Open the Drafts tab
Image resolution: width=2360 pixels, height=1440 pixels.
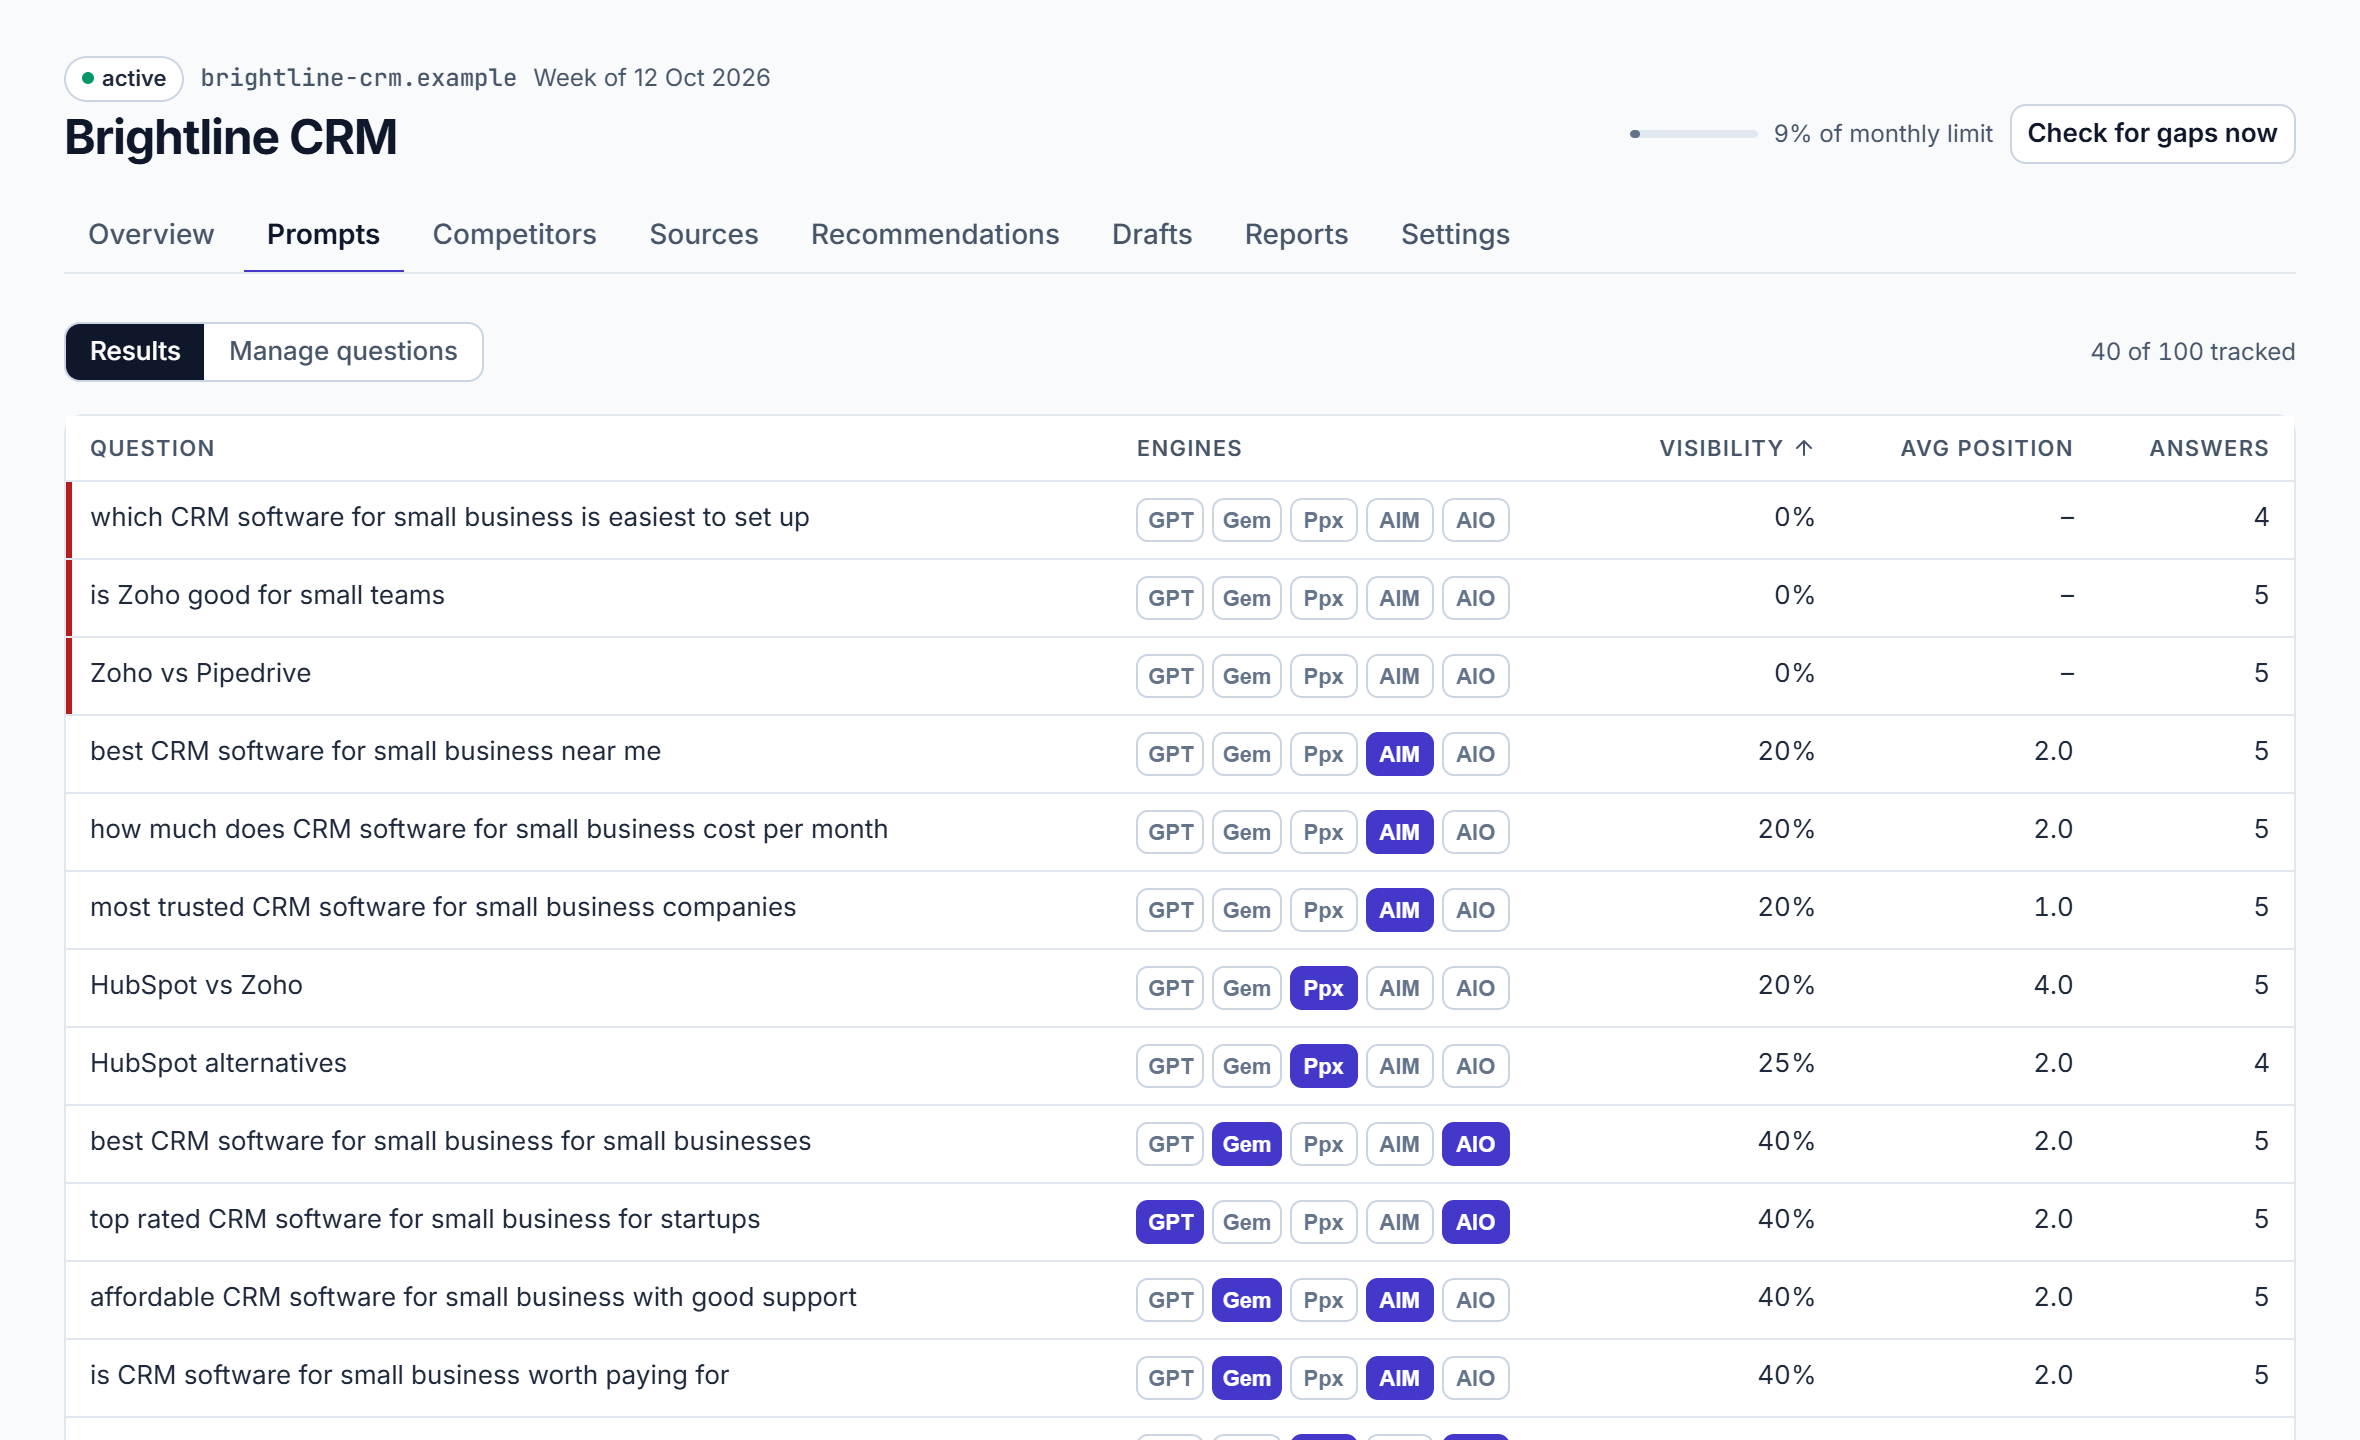tap(1152, 234)
